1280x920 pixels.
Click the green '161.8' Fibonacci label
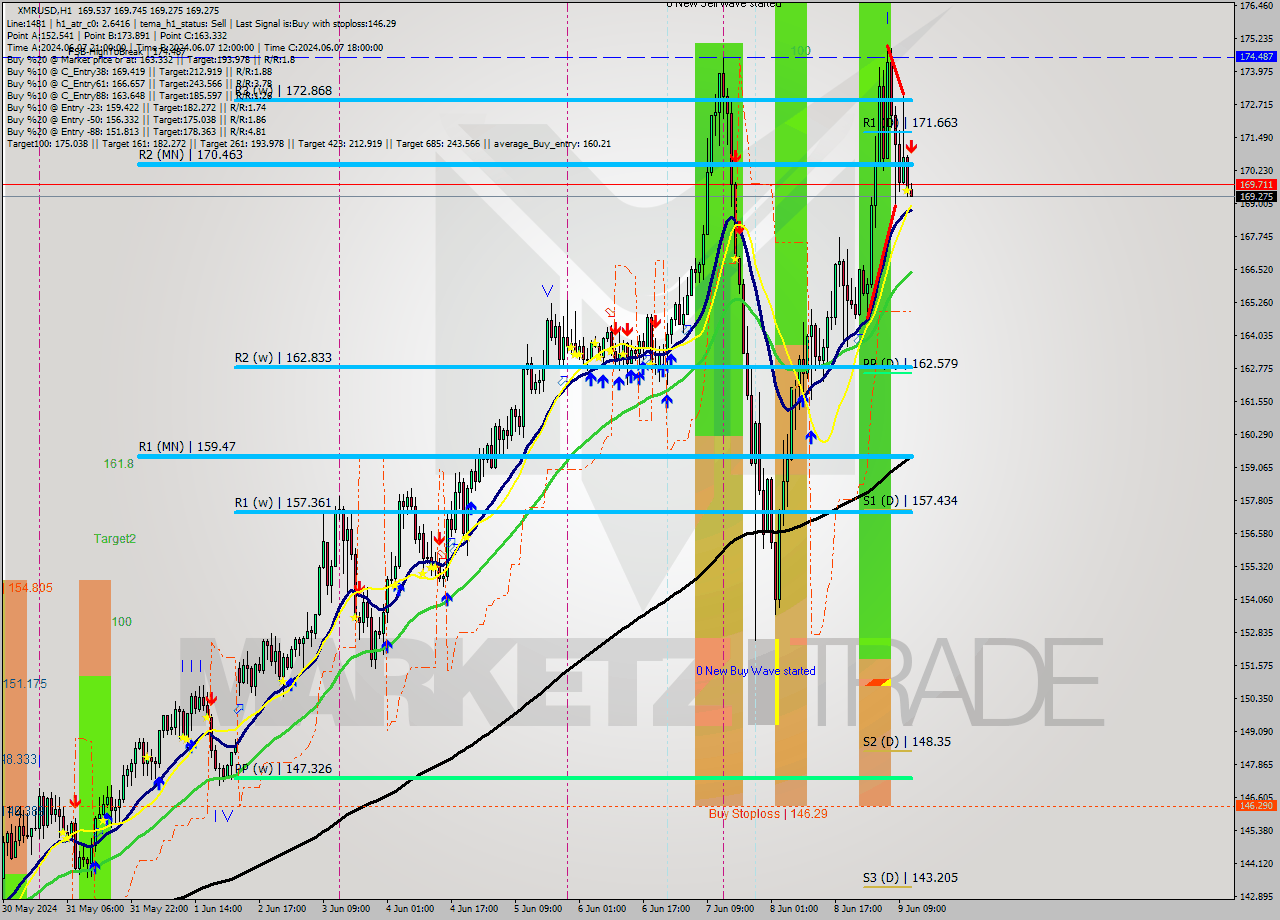[118, 465]
